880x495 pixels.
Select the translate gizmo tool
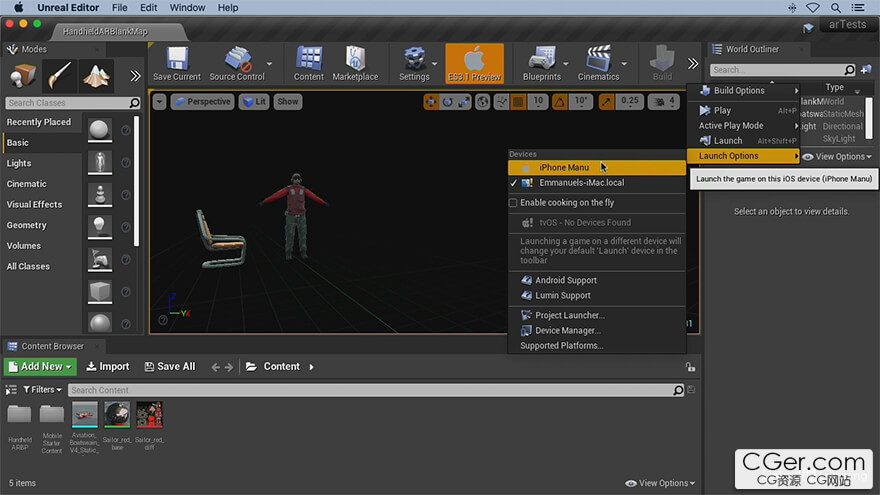[431, 102]
